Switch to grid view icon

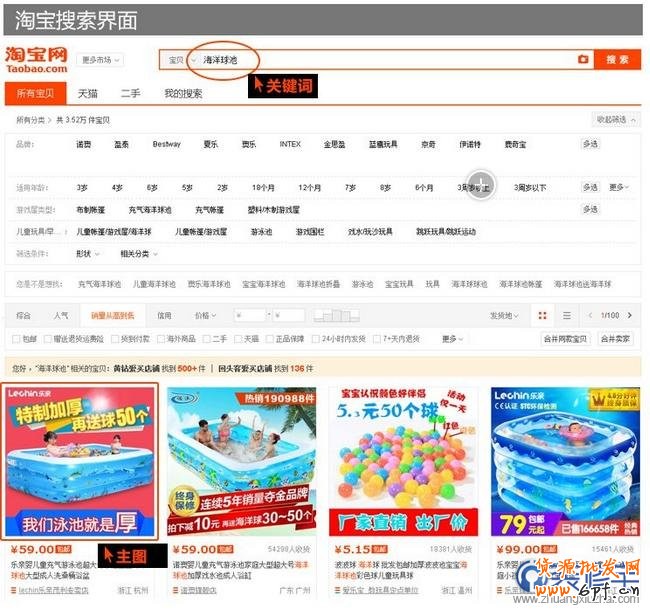[543, 315]
